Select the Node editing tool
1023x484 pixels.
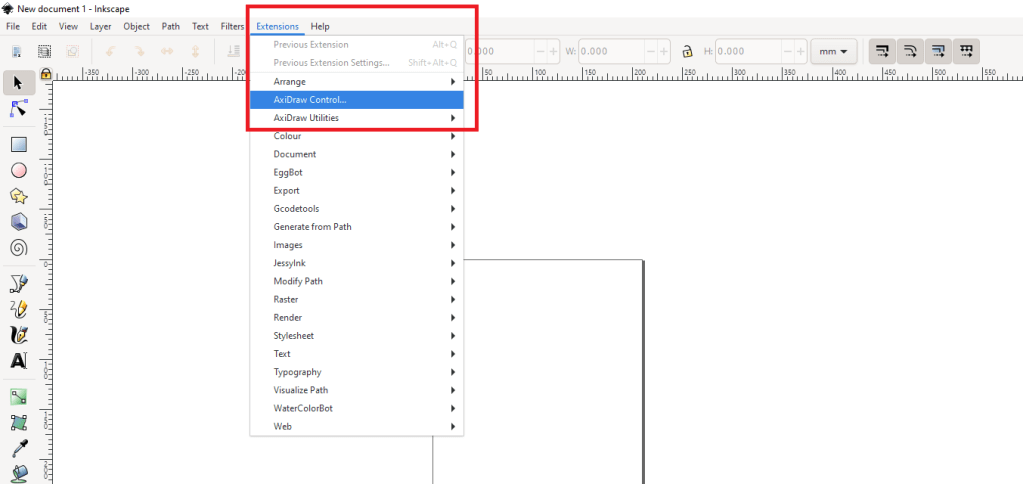click(x=18, y=109)
